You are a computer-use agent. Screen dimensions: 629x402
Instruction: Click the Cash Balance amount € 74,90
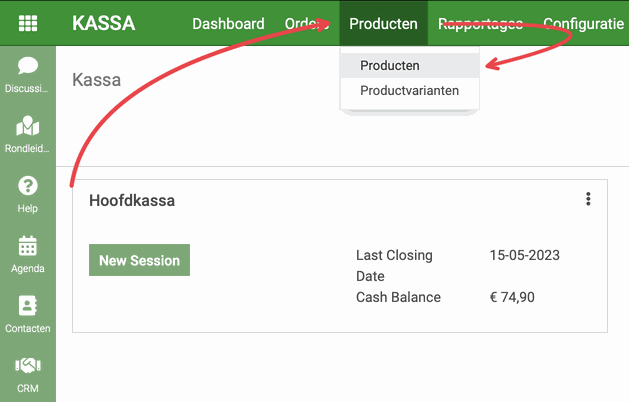(x=512, y=297)
